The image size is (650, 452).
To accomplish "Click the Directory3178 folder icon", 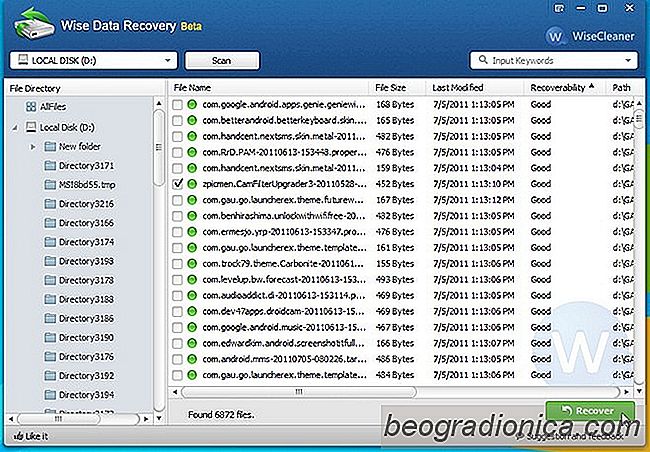I will 50,280.
